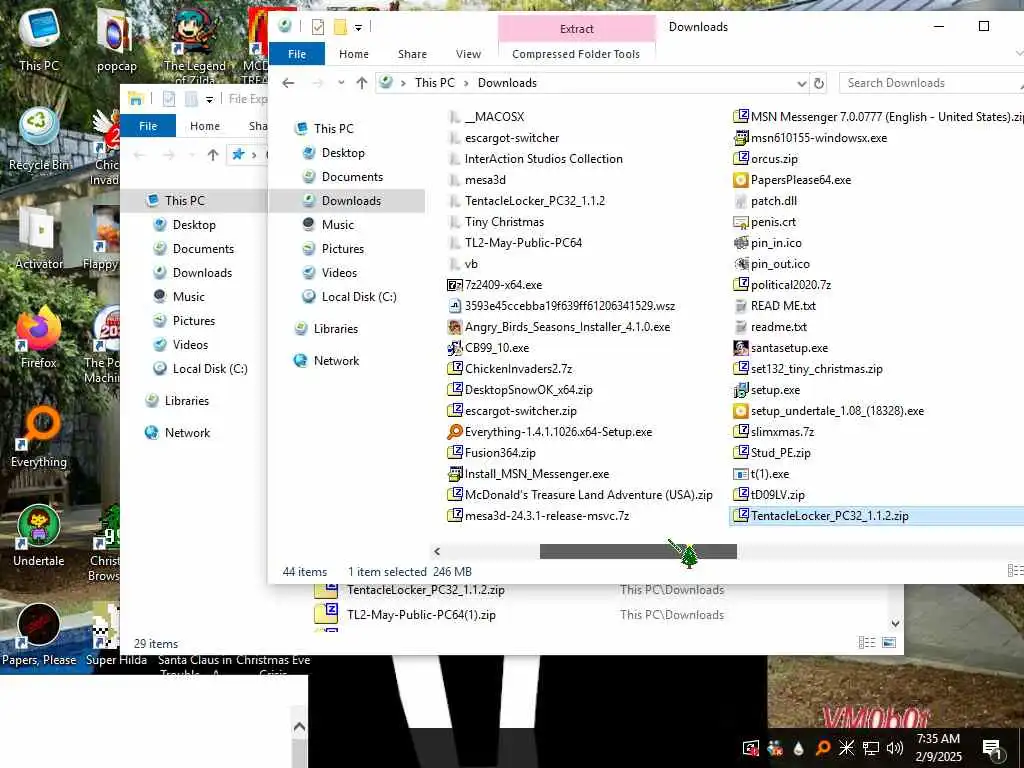This screenshot has height=768, width=1024.
Task: Select the CB99_10.exe file
Action: coord(488,348)
